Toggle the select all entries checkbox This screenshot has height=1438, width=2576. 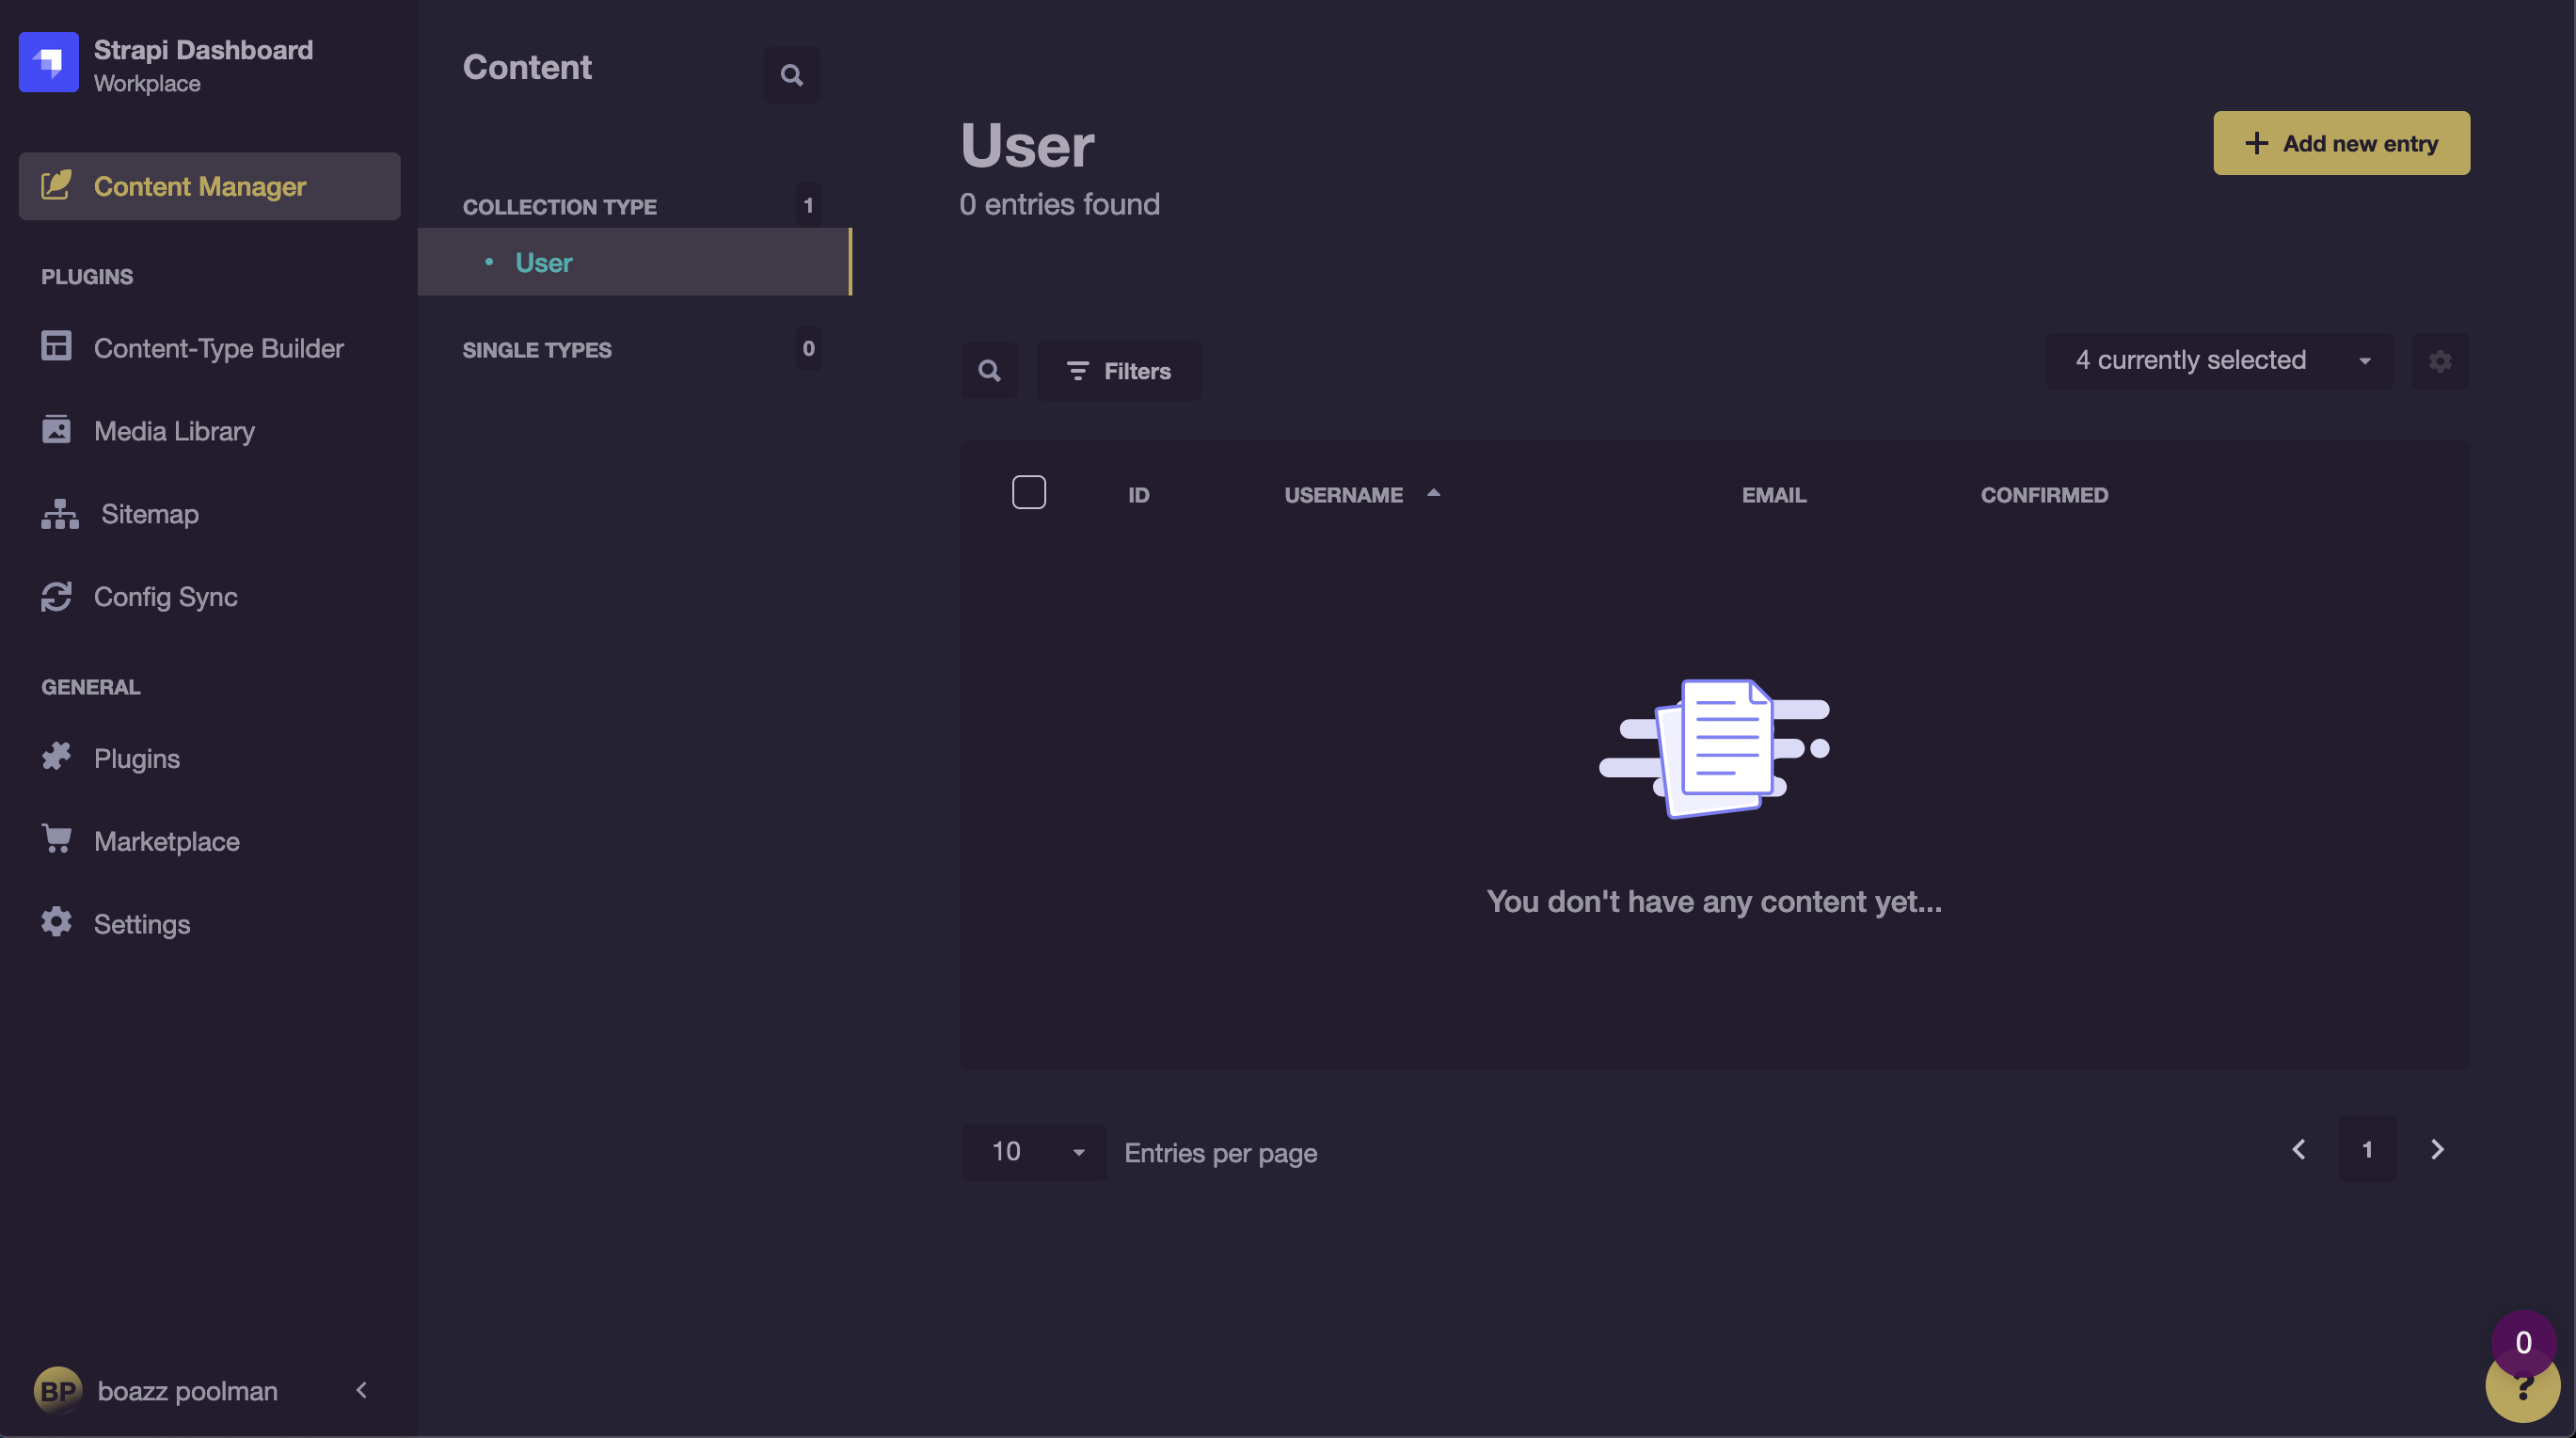[x=1028, y=493]
